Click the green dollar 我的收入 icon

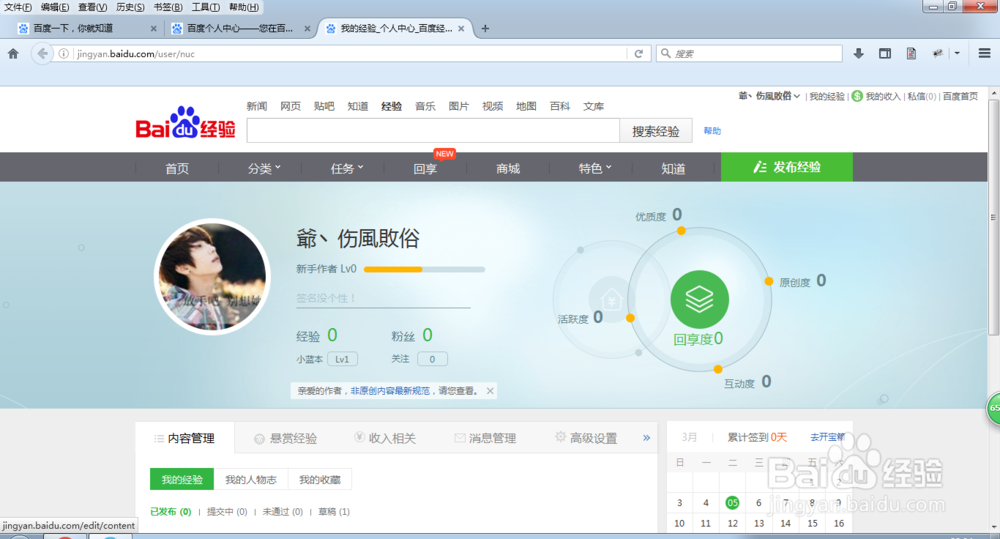pyautogui.click(x=857, y=96)
